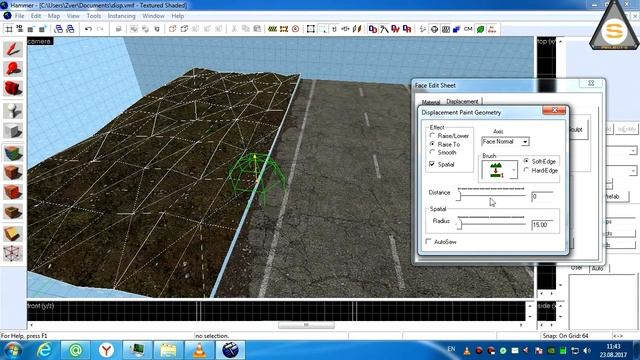
Task: Switch to the Material tab
Action: pyautogui.click(x=431, y=102)
